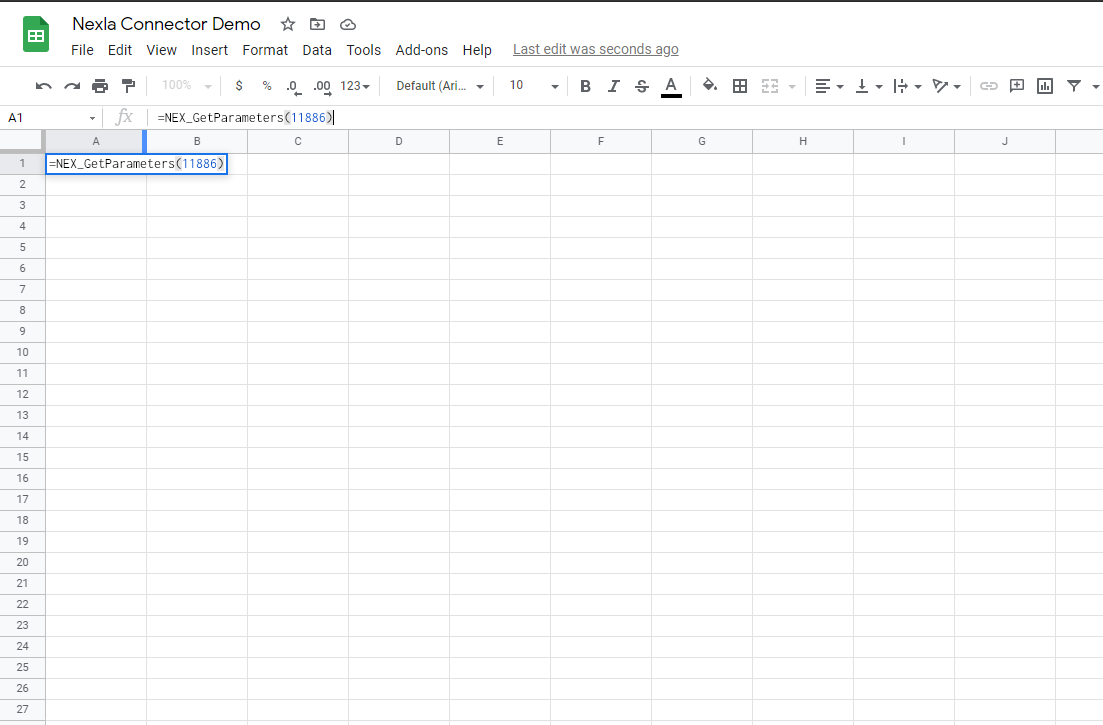
Task: Format selection as percent
Action: click(x=267, y=86)
